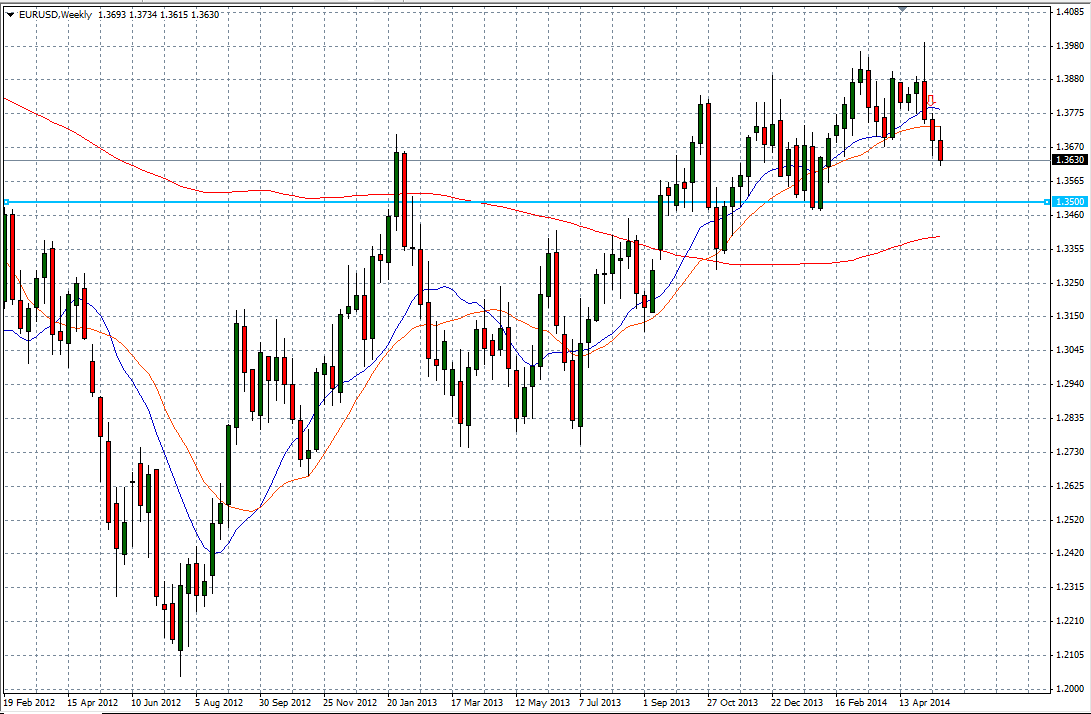Click the 1.3775 price axis label
The image size is (1091, 714).
coord(1070,113)
